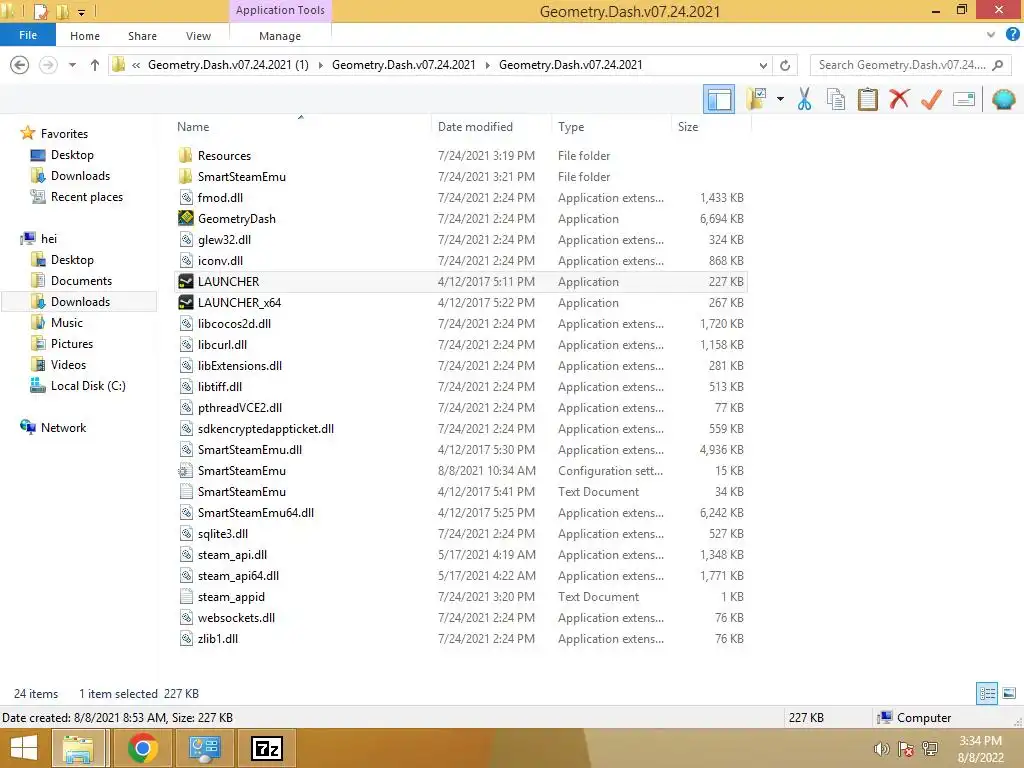
Task: Select the SmartSteamEmu folder icon
Action: pos(185,176)
